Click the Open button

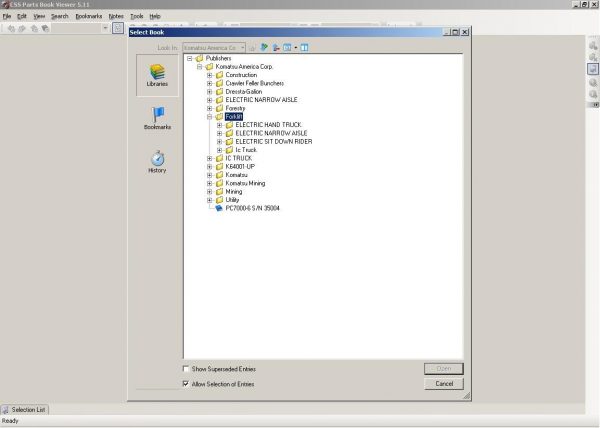click(x=444, y=369)
